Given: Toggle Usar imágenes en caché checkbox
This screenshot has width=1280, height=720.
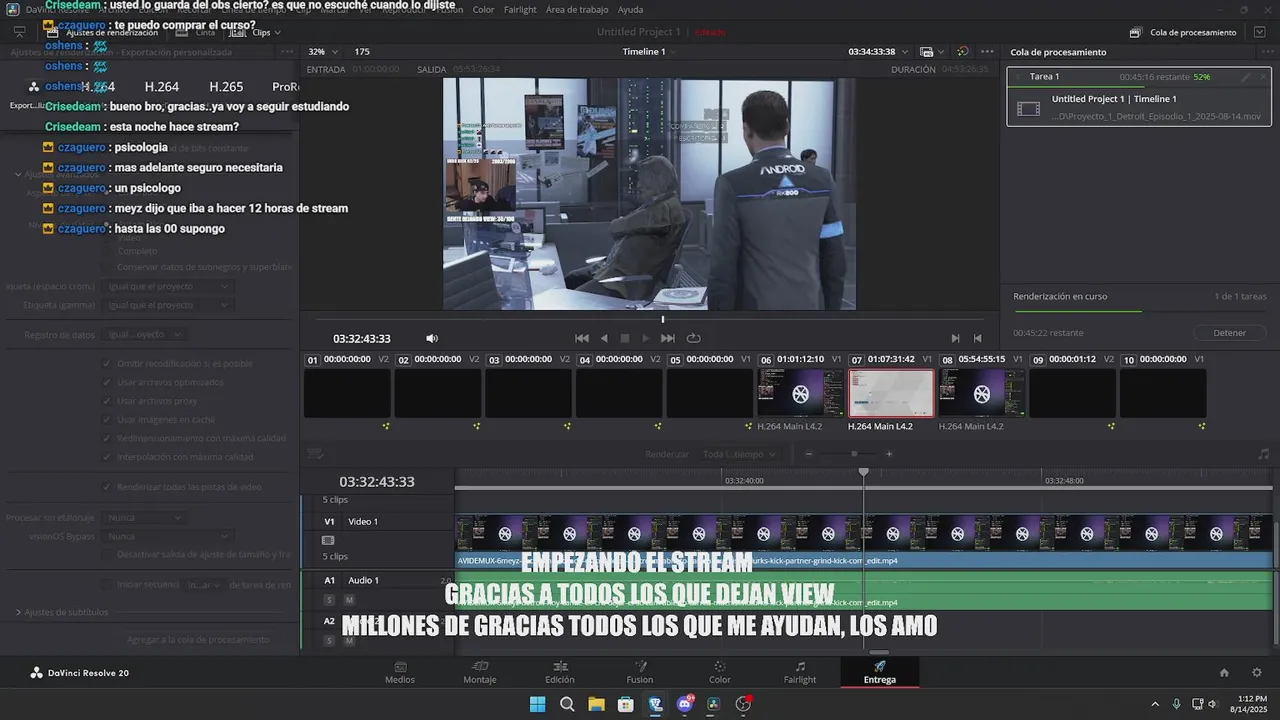Looking at the screenshot, I should (x=107, y=420).
